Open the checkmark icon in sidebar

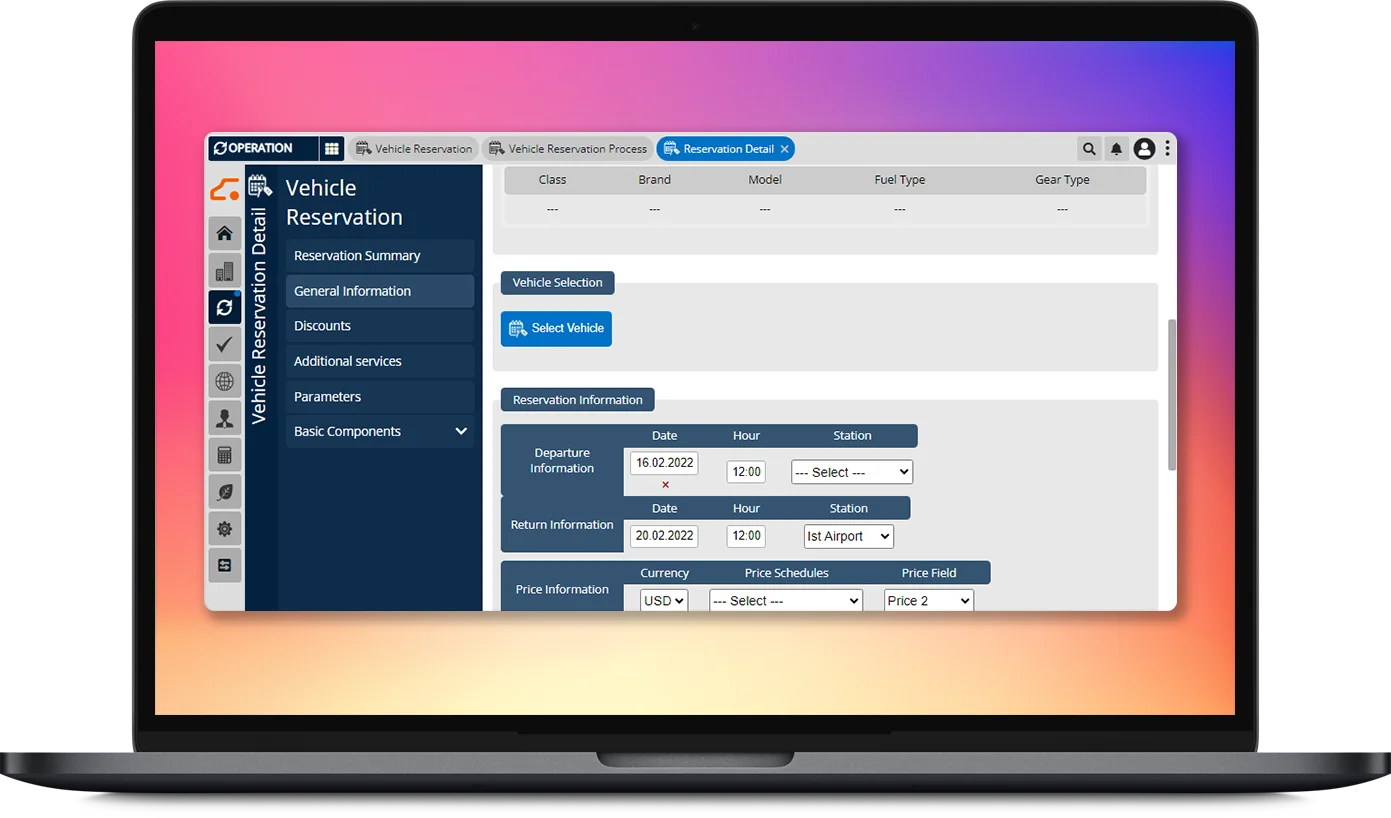224,344
